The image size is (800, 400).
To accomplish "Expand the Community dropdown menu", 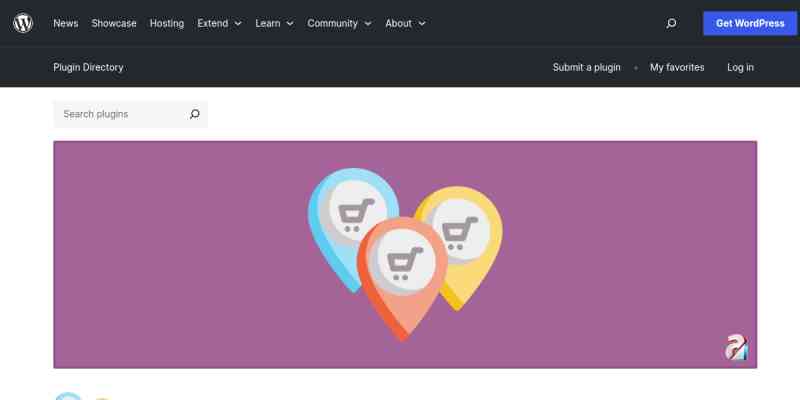I will tap(339, 23).
